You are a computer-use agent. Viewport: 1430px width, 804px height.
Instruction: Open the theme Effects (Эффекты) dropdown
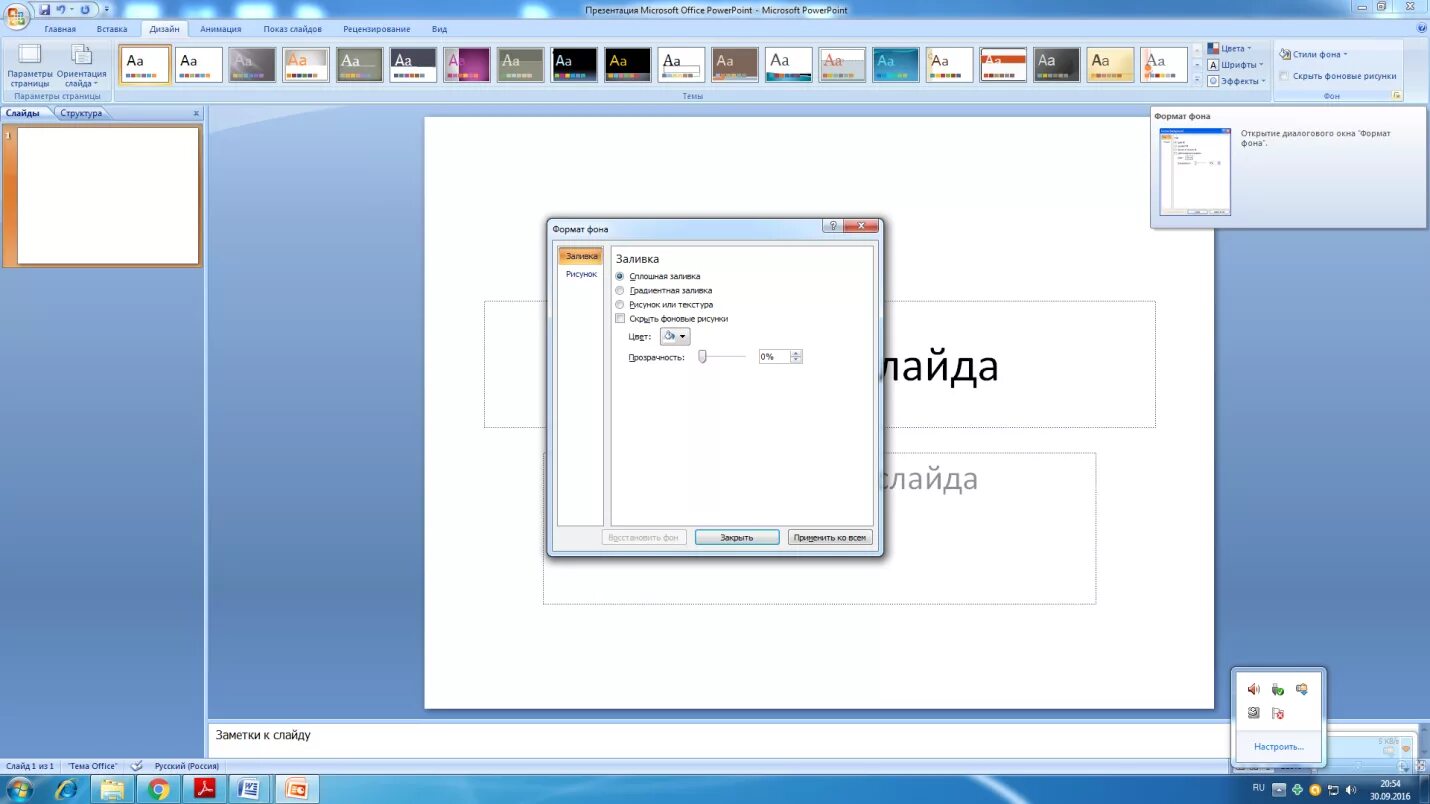click(x=1236, y=81)
